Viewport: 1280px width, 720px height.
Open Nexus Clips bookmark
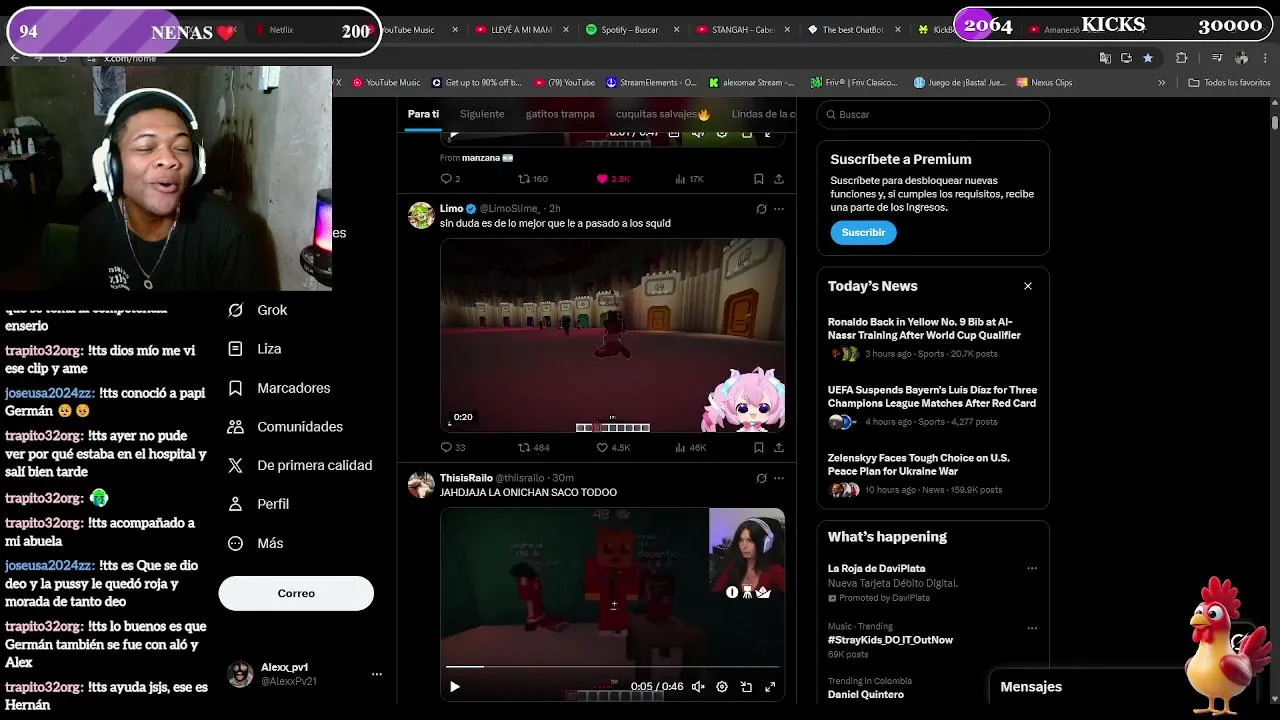pyautogui.click(x=1044, y=82)
